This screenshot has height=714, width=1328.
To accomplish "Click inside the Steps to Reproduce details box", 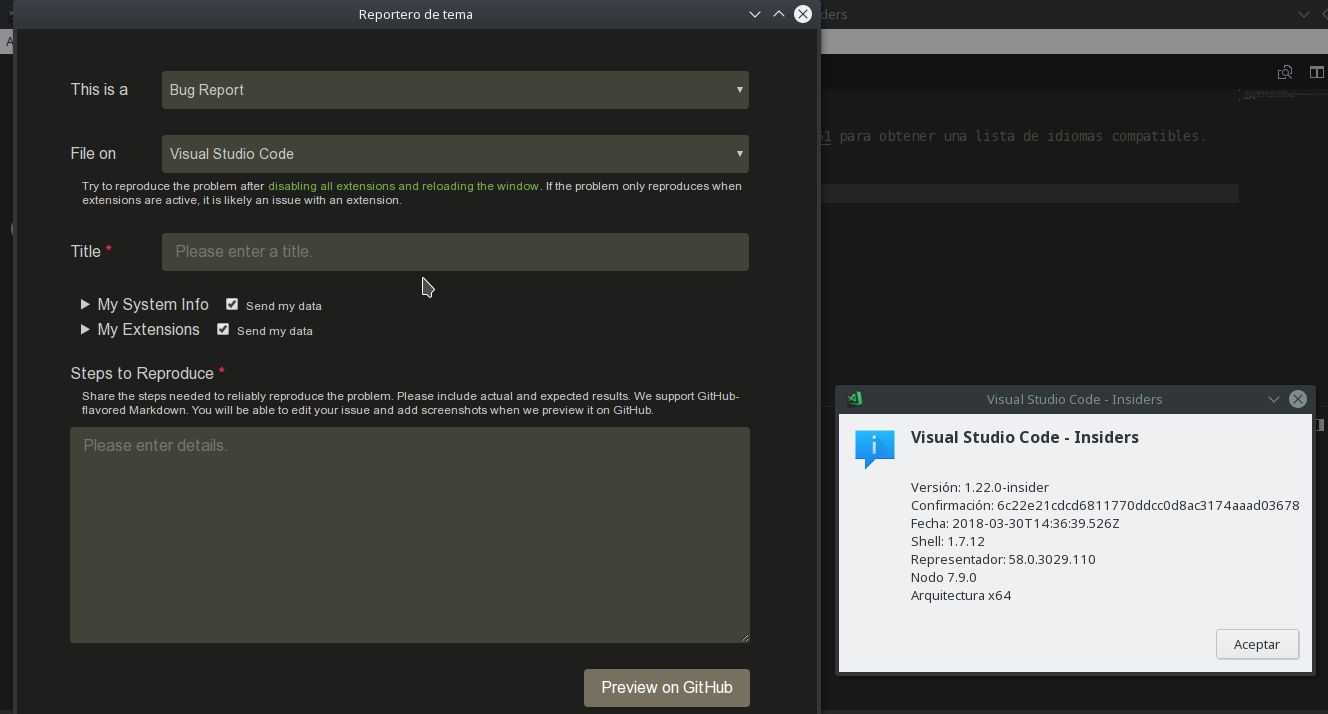I will (x=410, y=535).
